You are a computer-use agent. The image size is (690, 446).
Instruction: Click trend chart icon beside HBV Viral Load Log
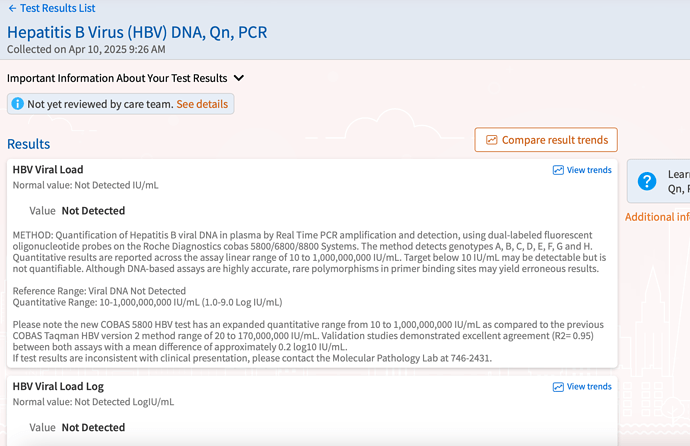558,387
